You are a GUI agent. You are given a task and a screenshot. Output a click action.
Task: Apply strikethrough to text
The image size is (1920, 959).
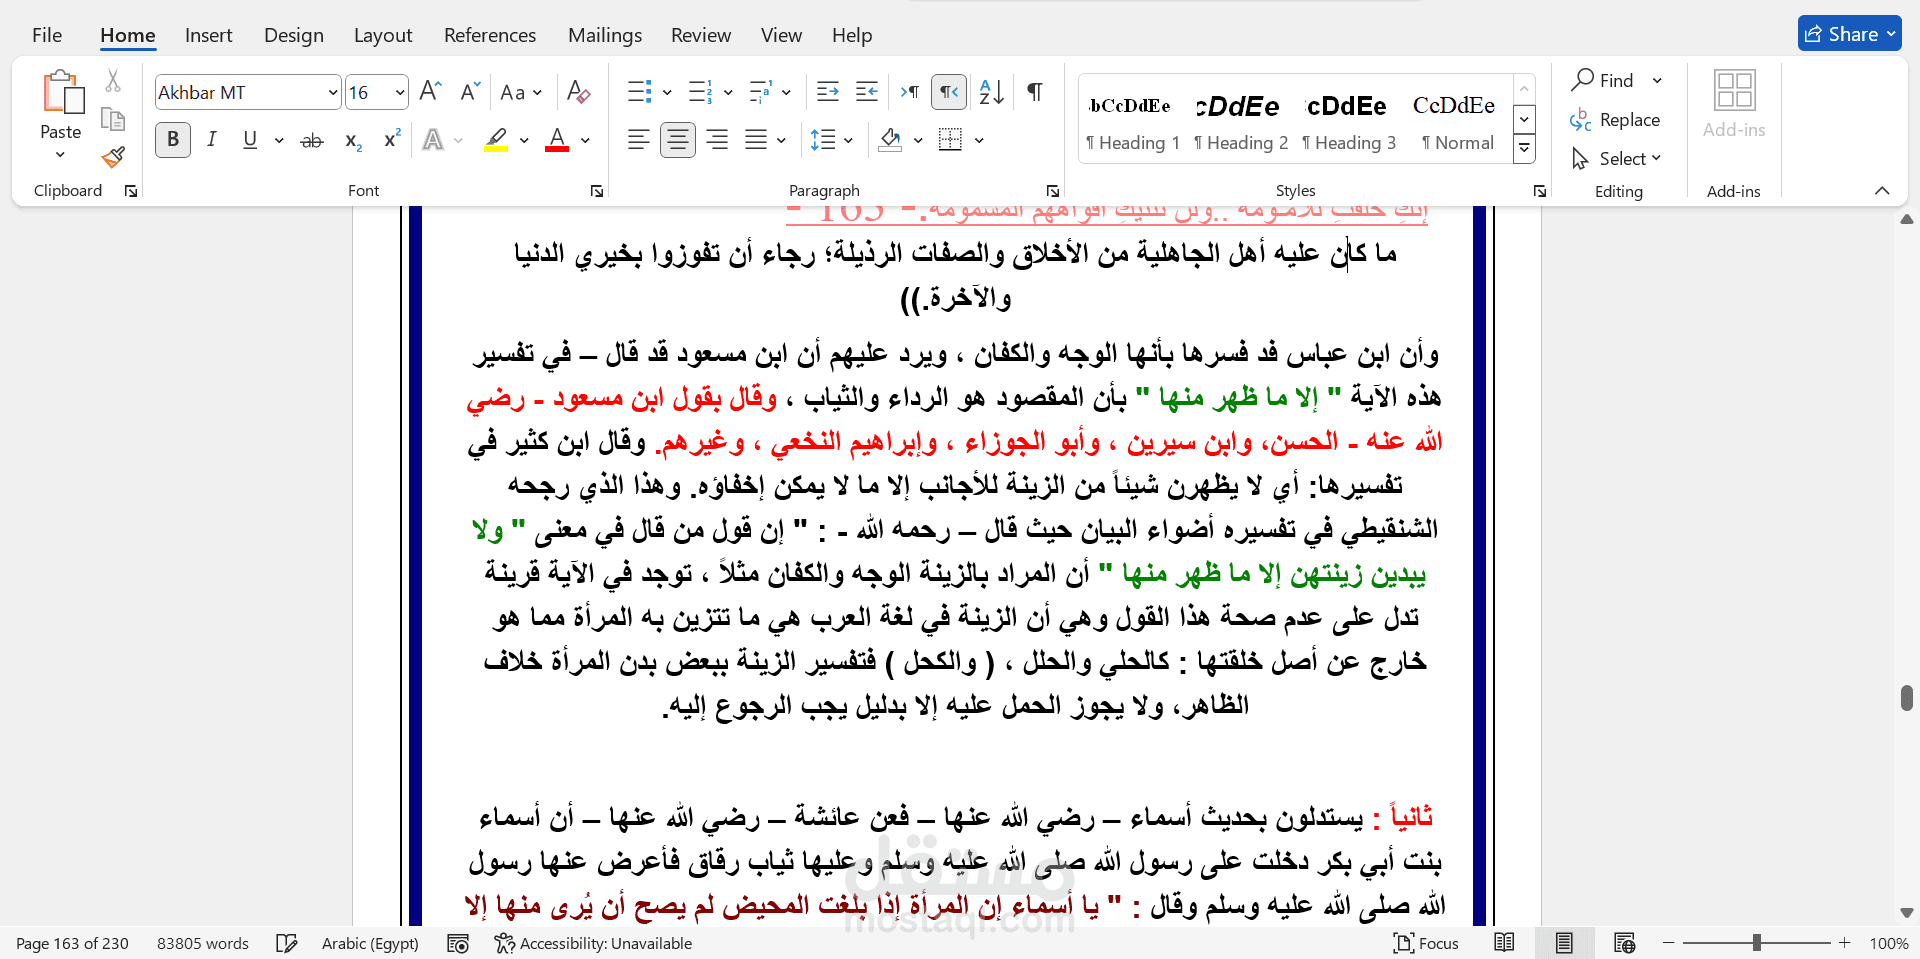[312, 140]
